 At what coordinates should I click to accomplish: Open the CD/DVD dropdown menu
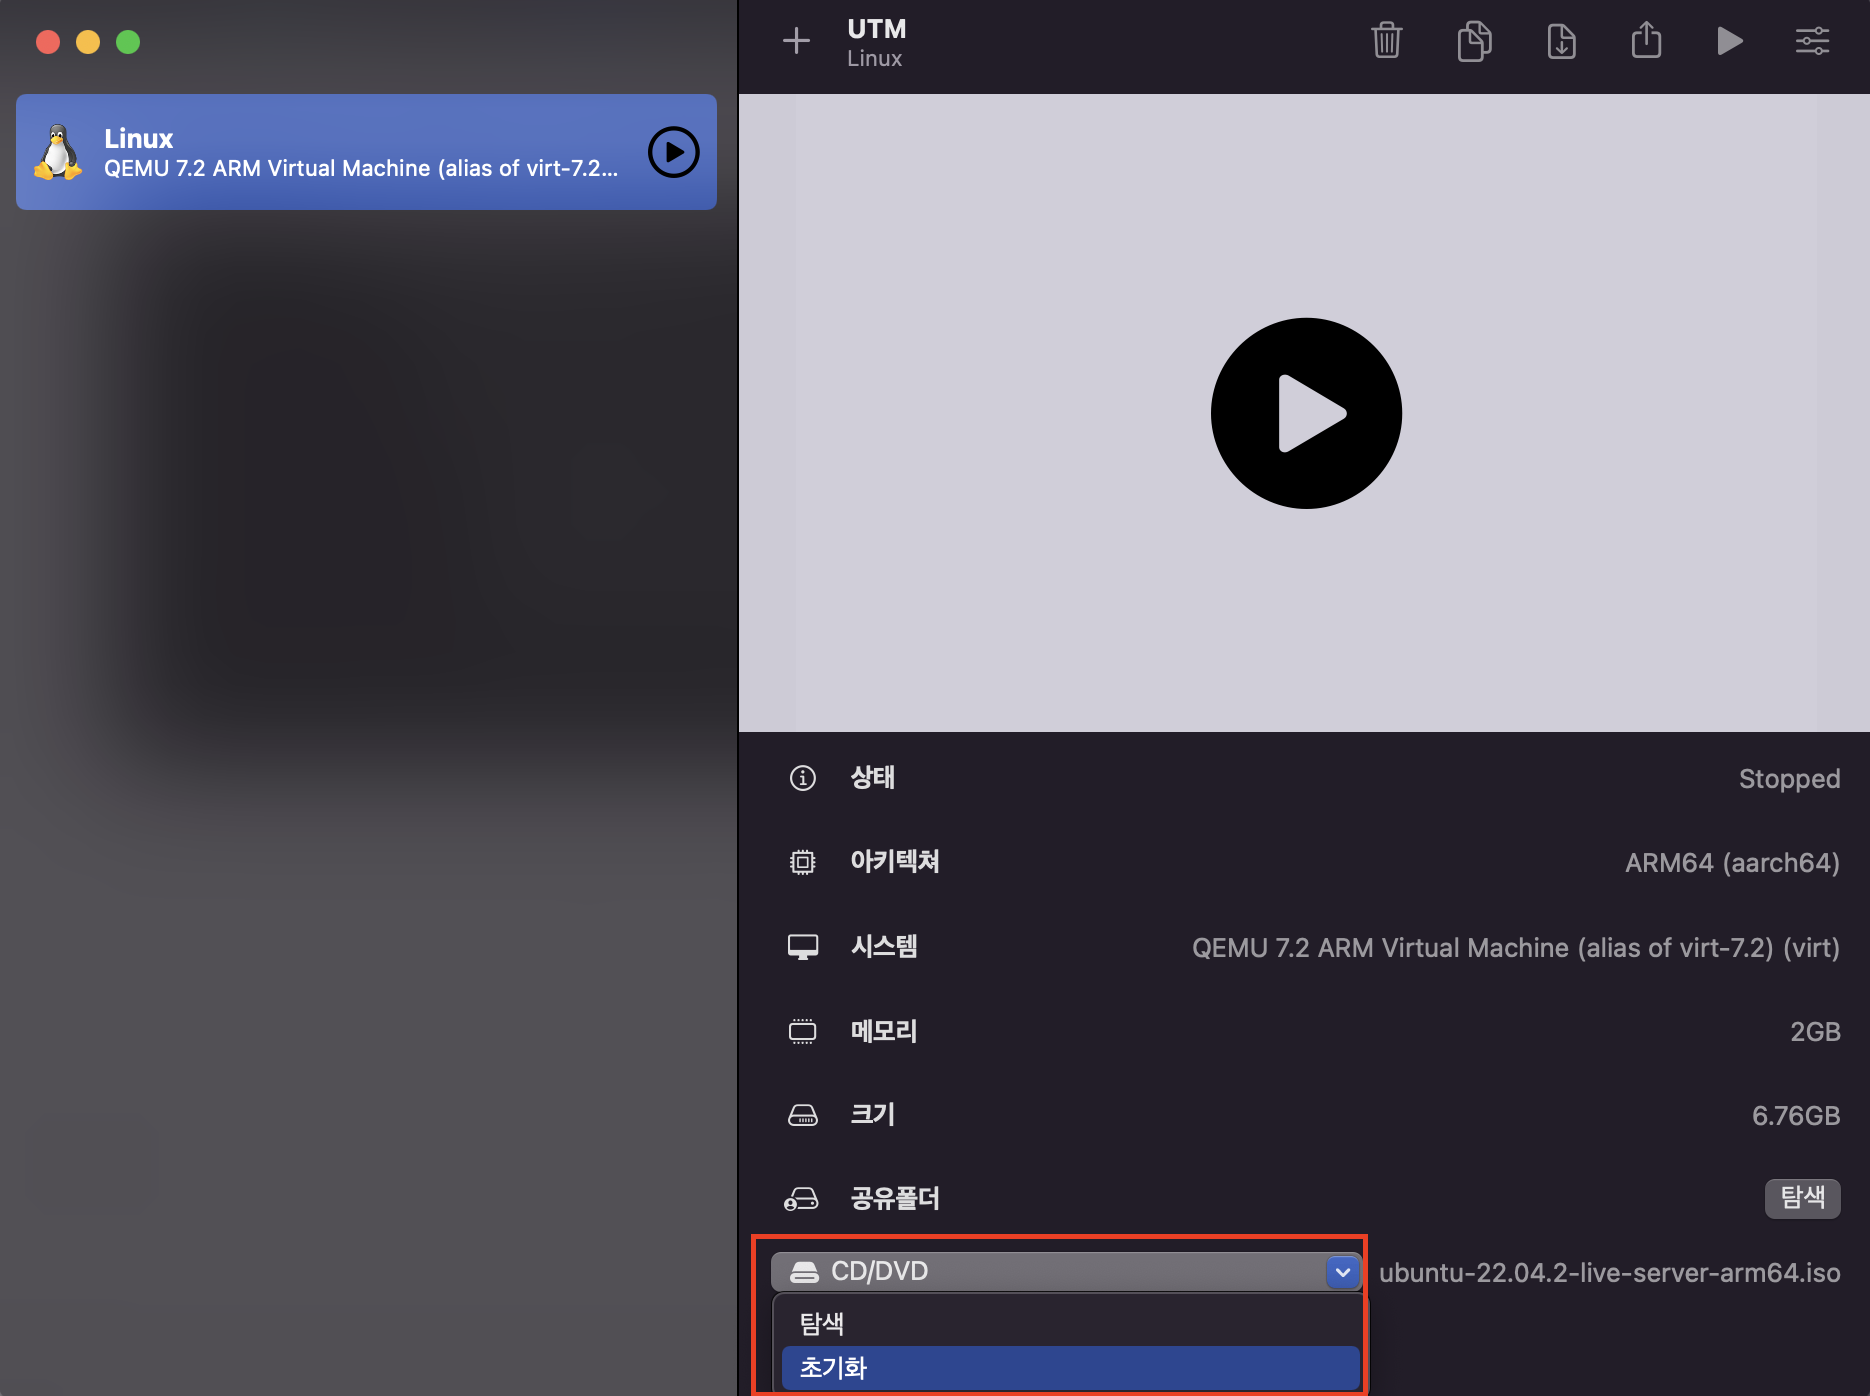coord(1066,1272)
